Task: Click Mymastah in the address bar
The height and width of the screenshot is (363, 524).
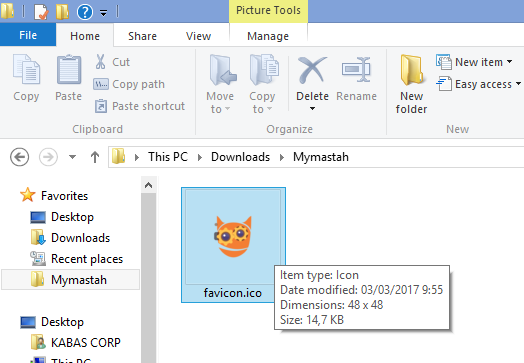Action: pyautogui.click(x=321, y=157)
